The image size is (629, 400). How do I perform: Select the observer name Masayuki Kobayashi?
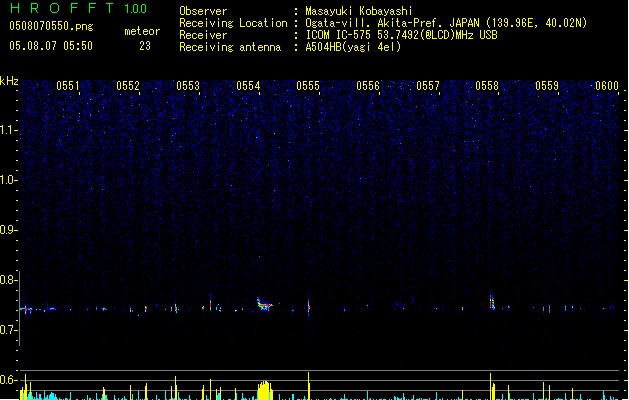tap(359, 11)
